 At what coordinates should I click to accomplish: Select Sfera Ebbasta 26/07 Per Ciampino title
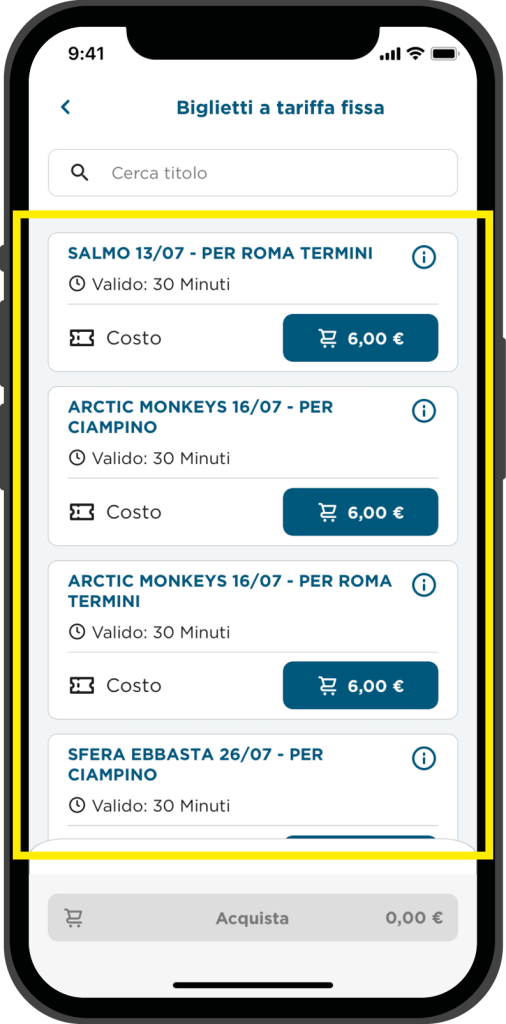coord(195,764)
